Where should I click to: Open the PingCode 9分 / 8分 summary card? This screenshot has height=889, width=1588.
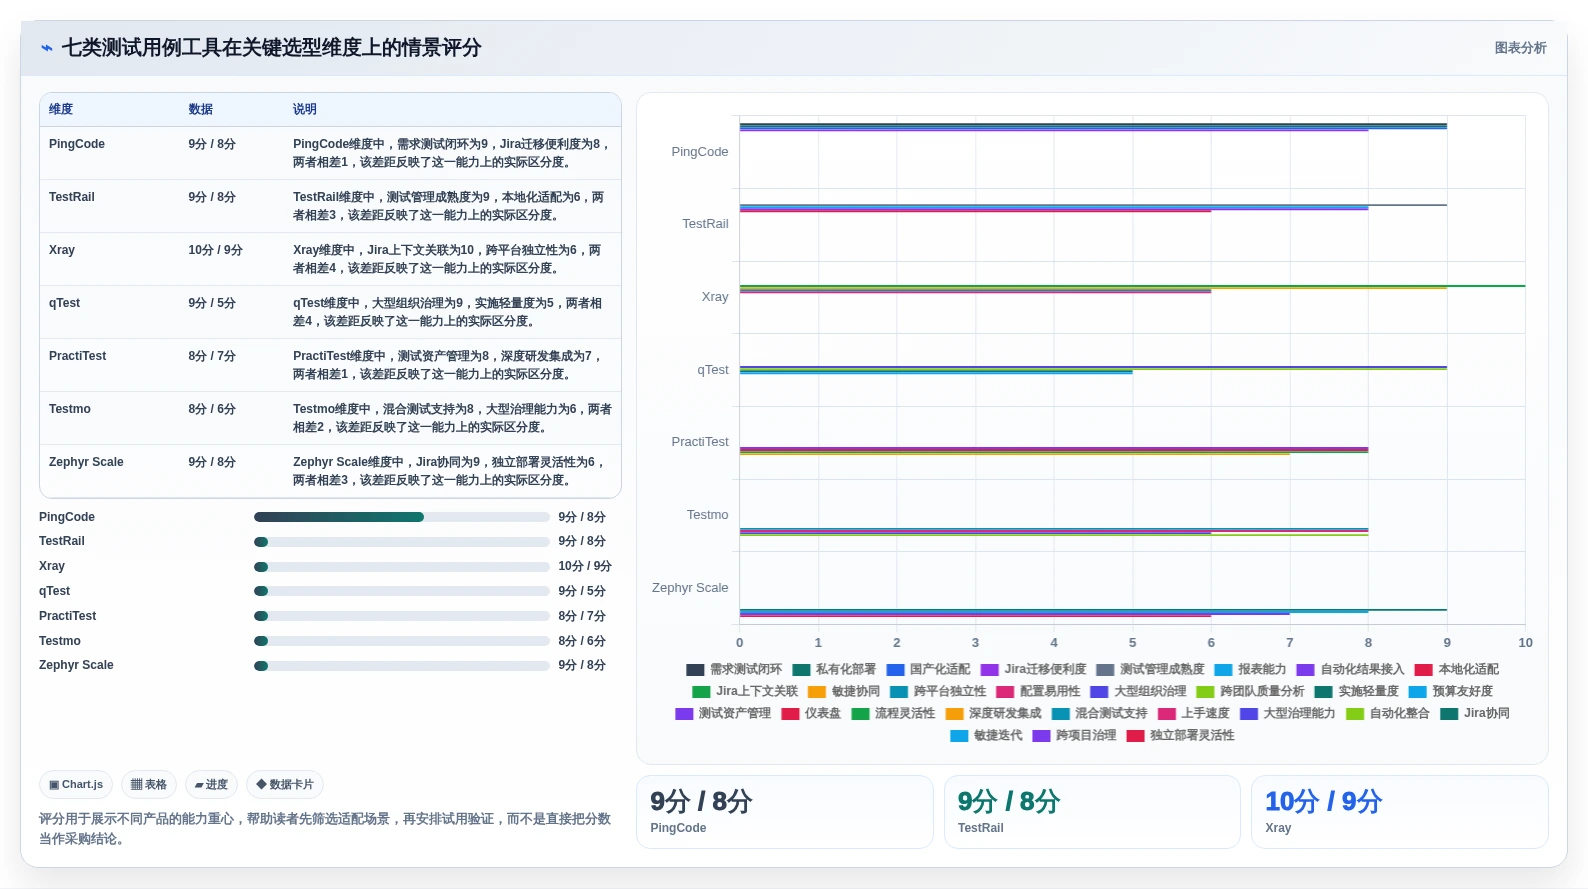(785, 812)
